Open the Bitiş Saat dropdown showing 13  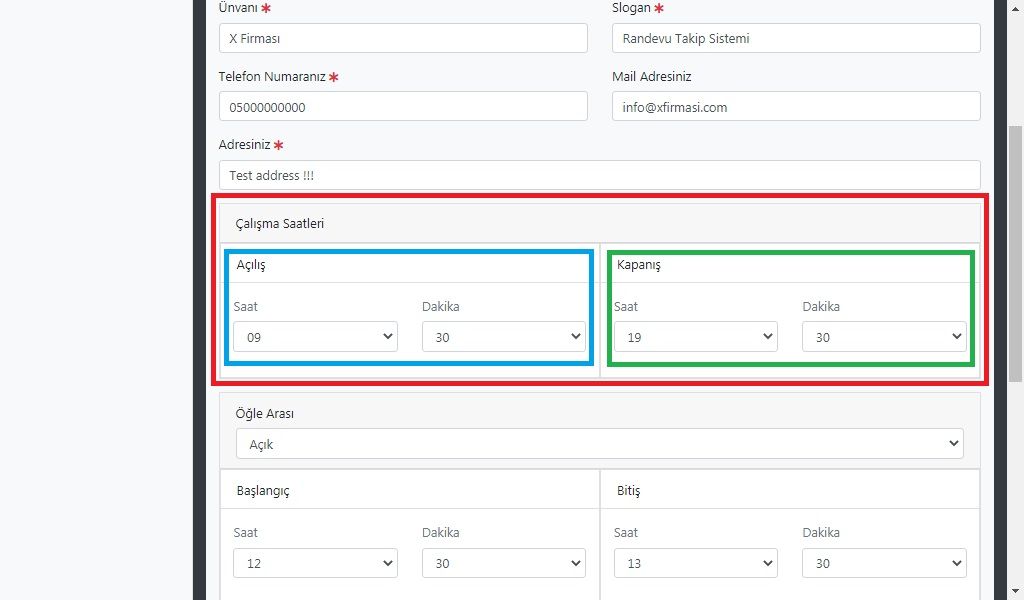695,563
